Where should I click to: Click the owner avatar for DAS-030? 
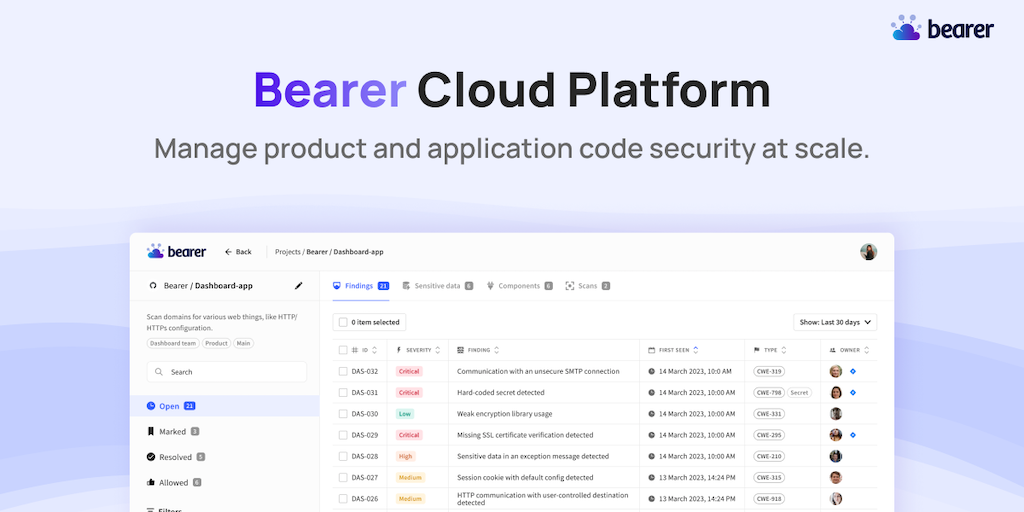836,414
